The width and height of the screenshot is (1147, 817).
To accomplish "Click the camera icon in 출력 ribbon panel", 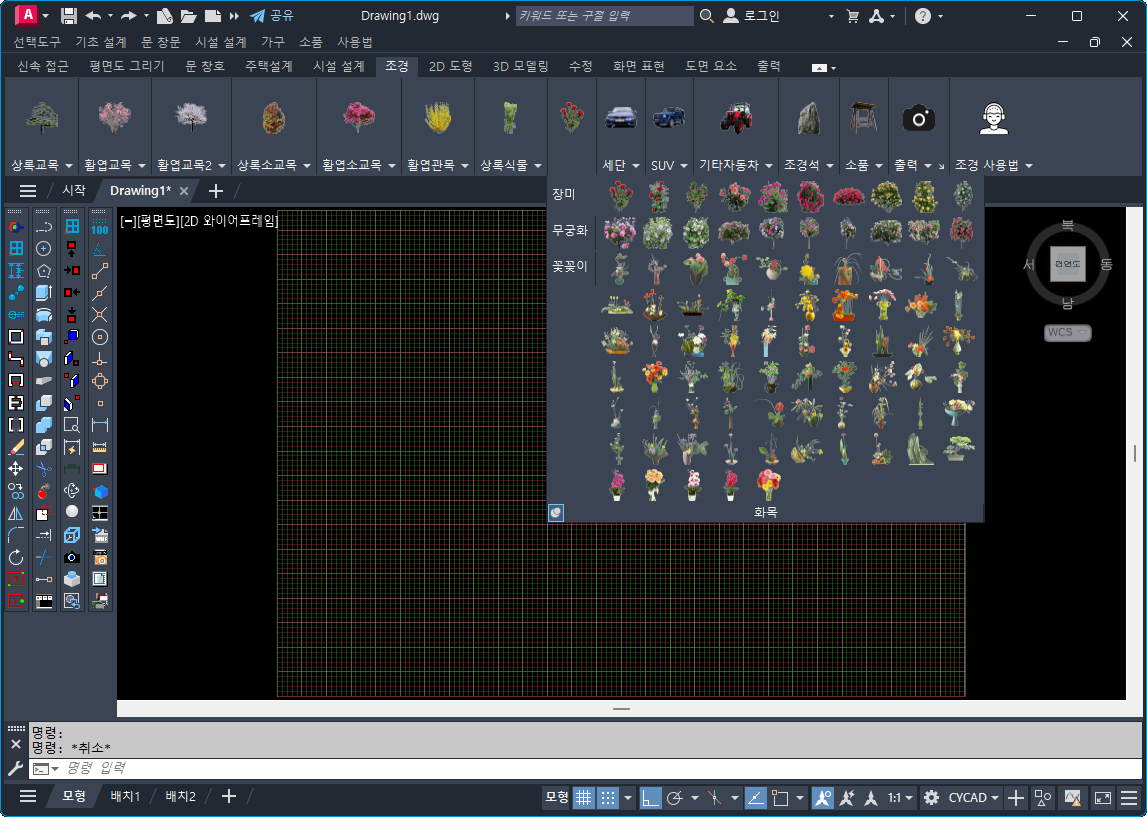I will [918, 119].
